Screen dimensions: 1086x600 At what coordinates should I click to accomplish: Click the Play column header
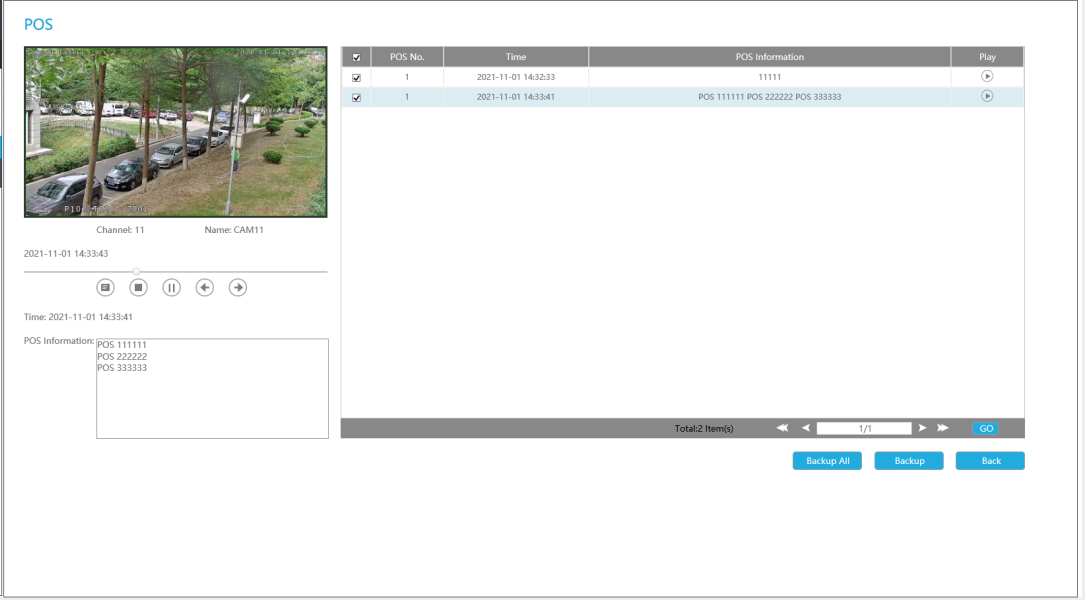(988, 57)
